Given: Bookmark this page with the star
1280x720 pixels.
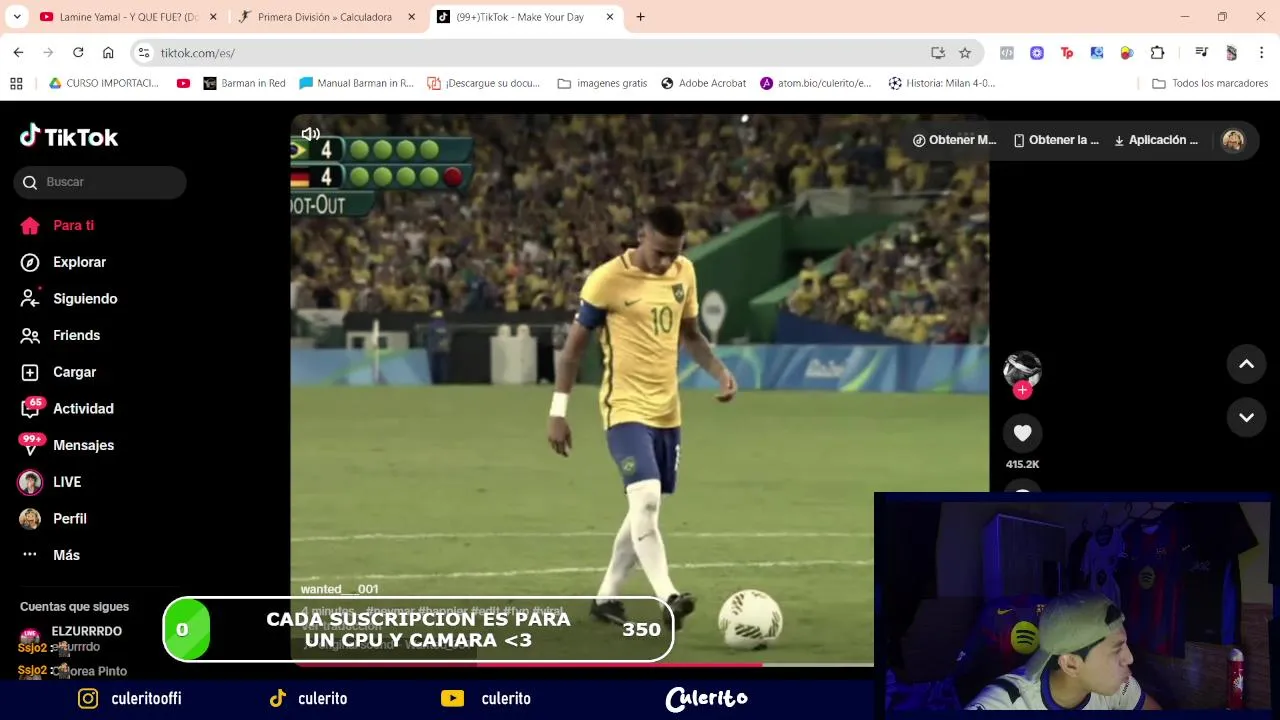Looking at the screenshot, I should (965, 52).
